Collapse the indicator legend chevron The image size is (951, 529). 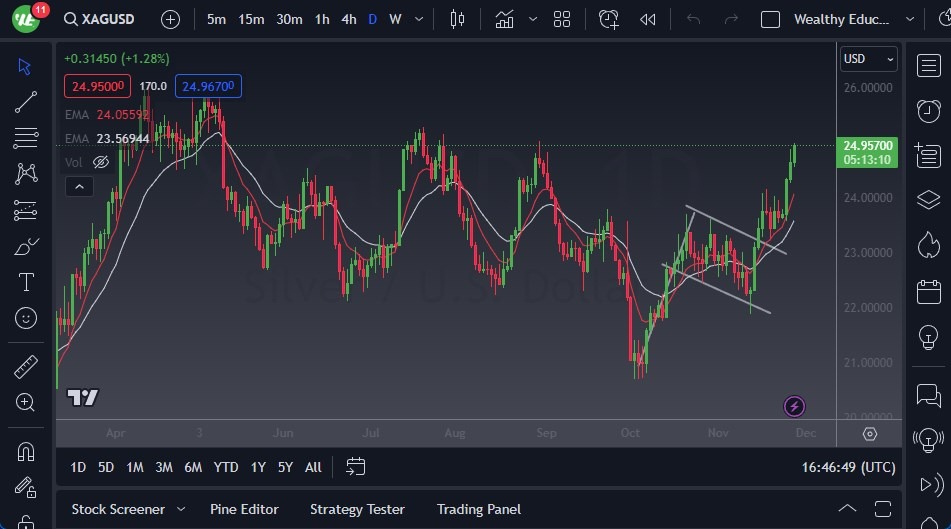click(78, 186)
